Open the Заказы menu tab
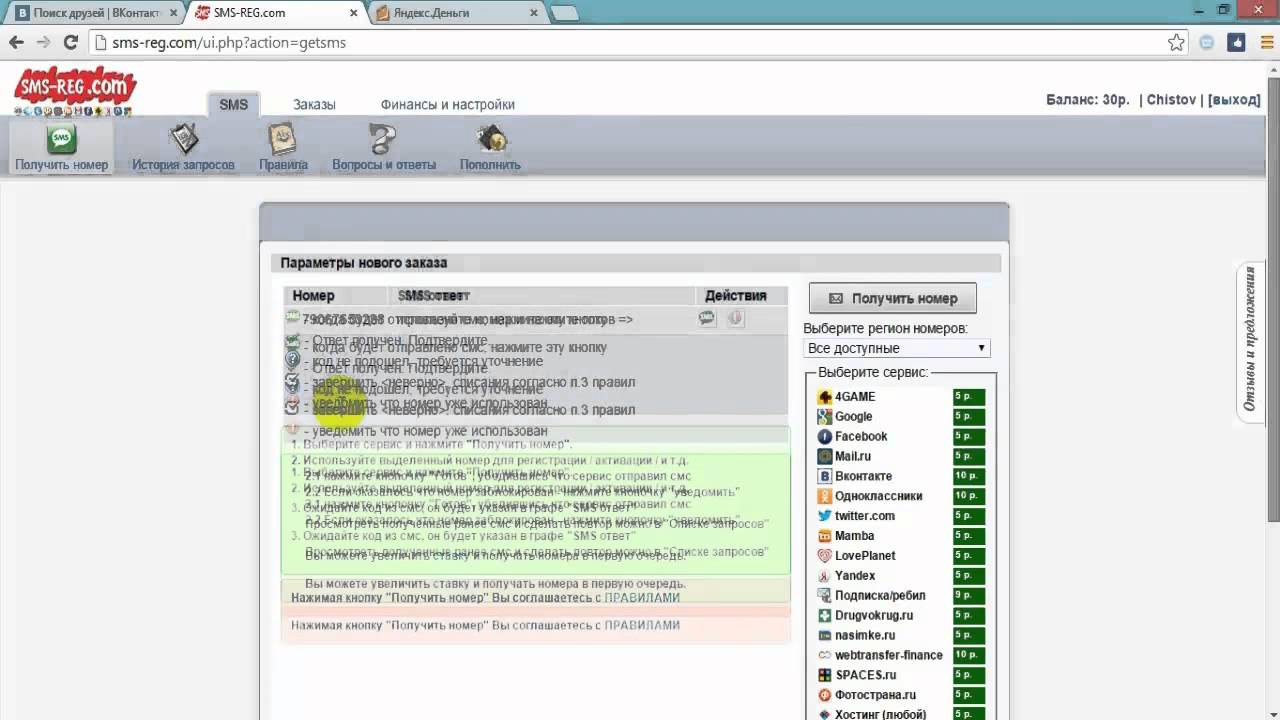The image size is (1280, 720). 314,104
